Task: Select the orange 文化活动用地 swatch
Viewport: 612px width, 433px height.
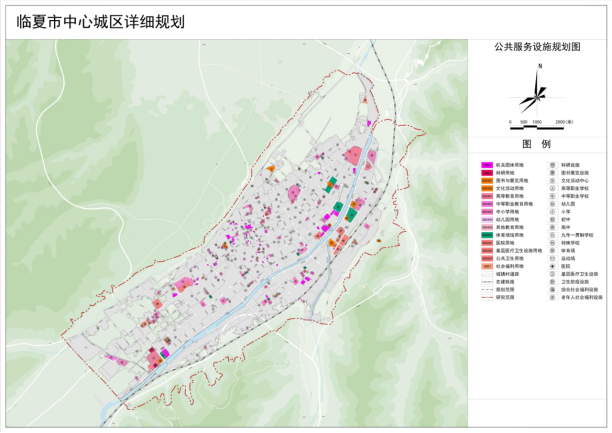Action: coord(486,187)
